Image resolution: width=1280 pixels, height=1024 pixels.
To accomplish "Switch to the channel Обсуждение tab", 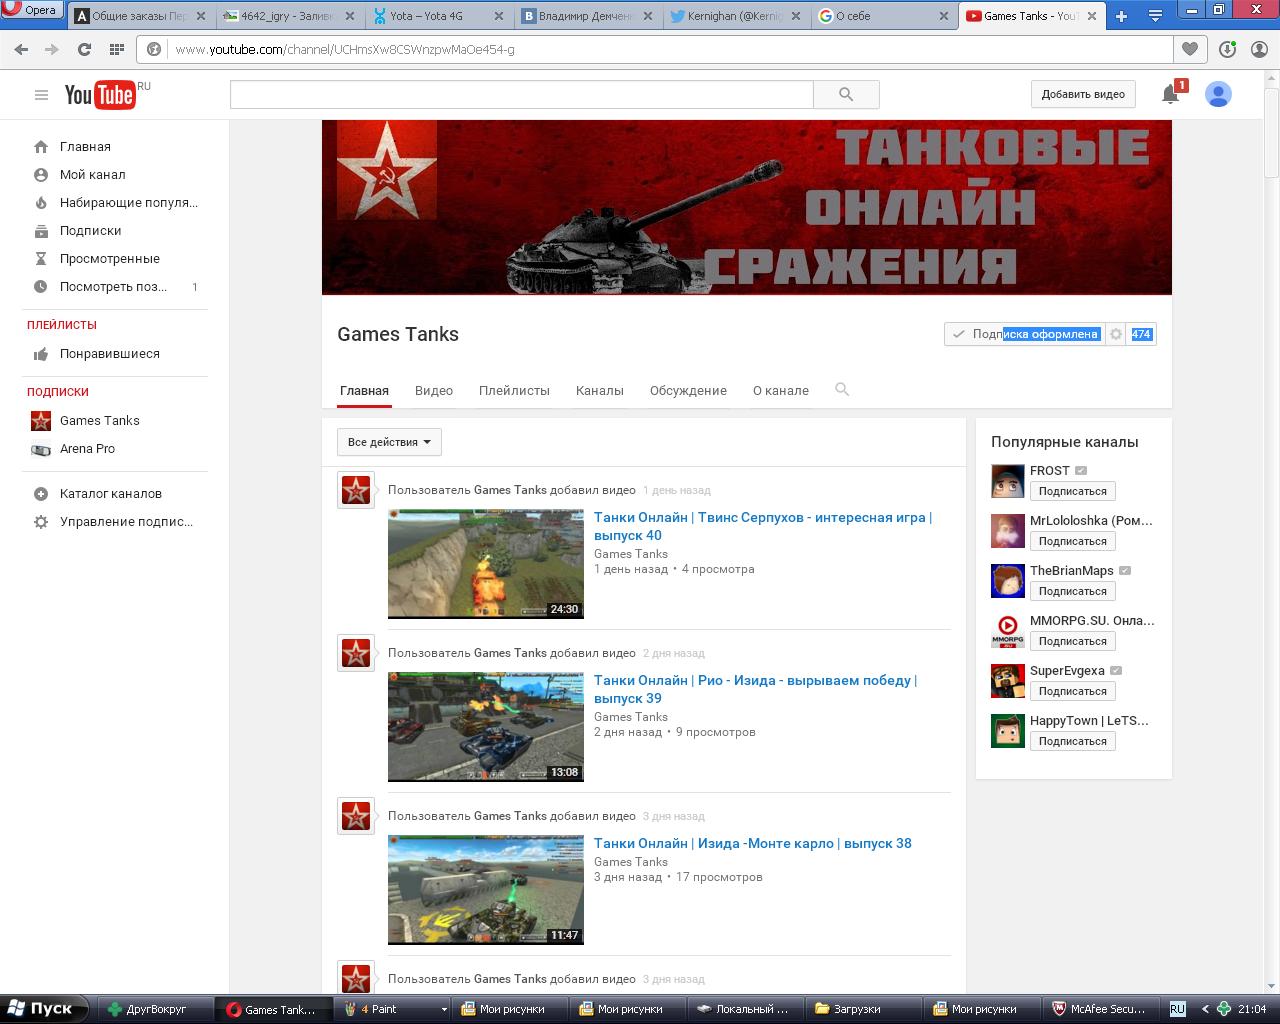I will coord(688,391).
